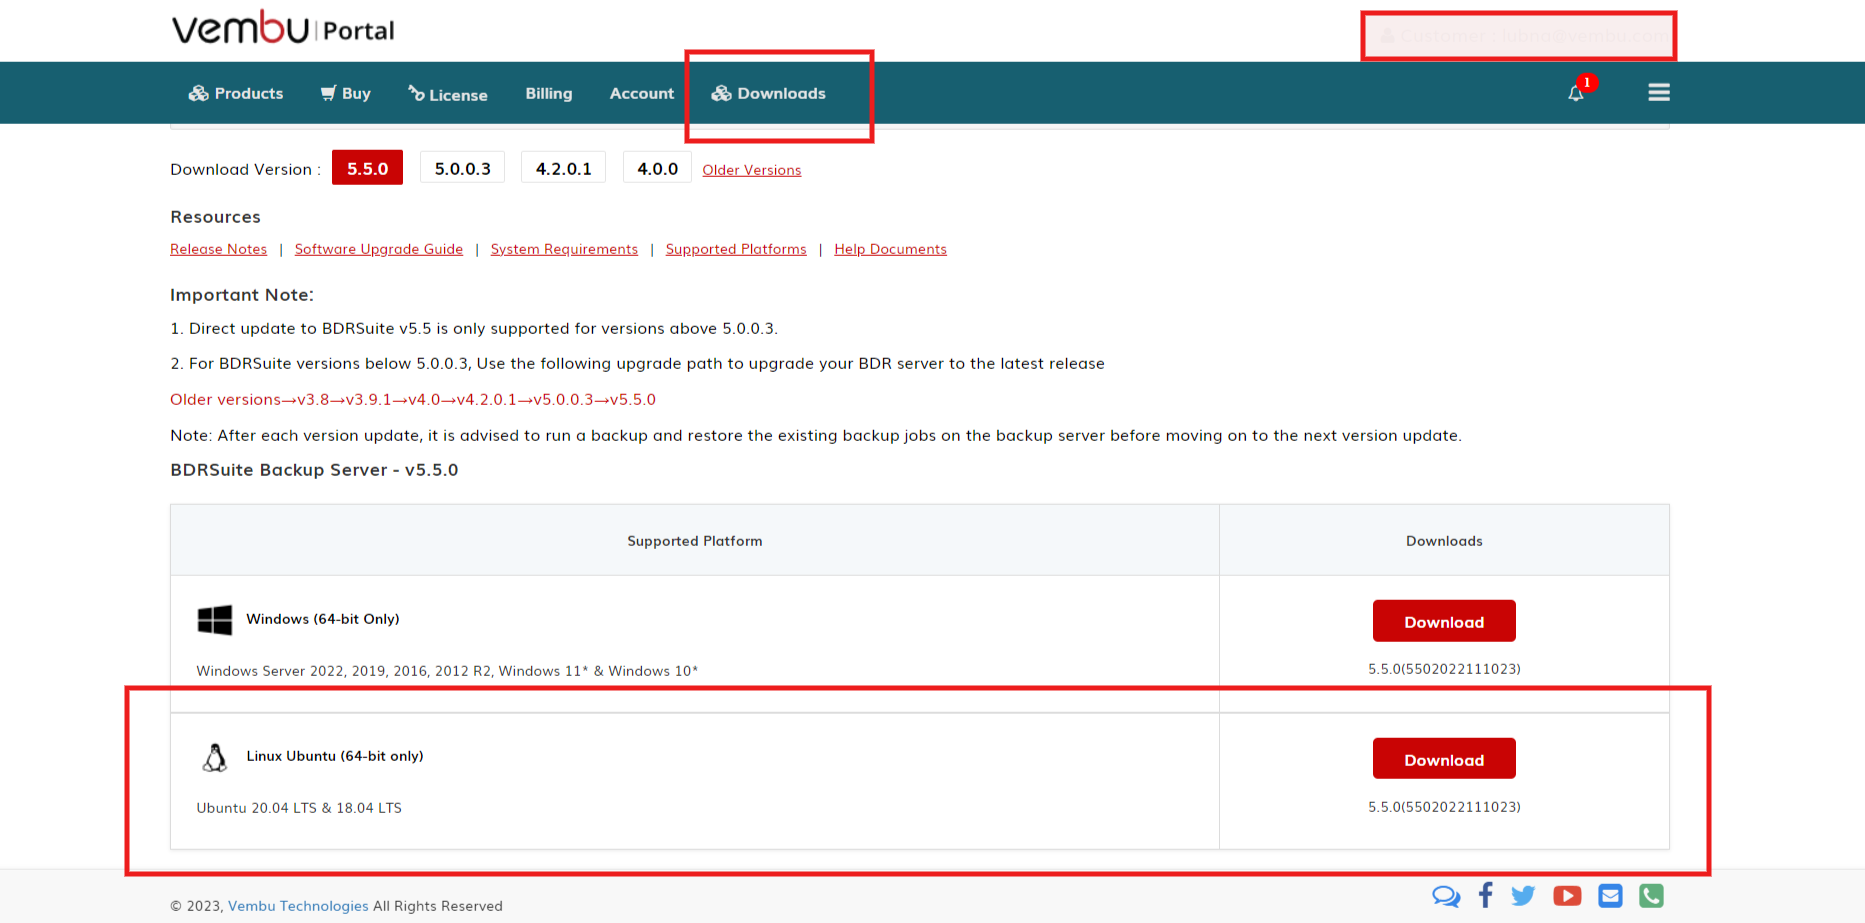
Task: Download the Linux Ubuntu installer
Action: pyautogui.click(x=1444, y=759)
